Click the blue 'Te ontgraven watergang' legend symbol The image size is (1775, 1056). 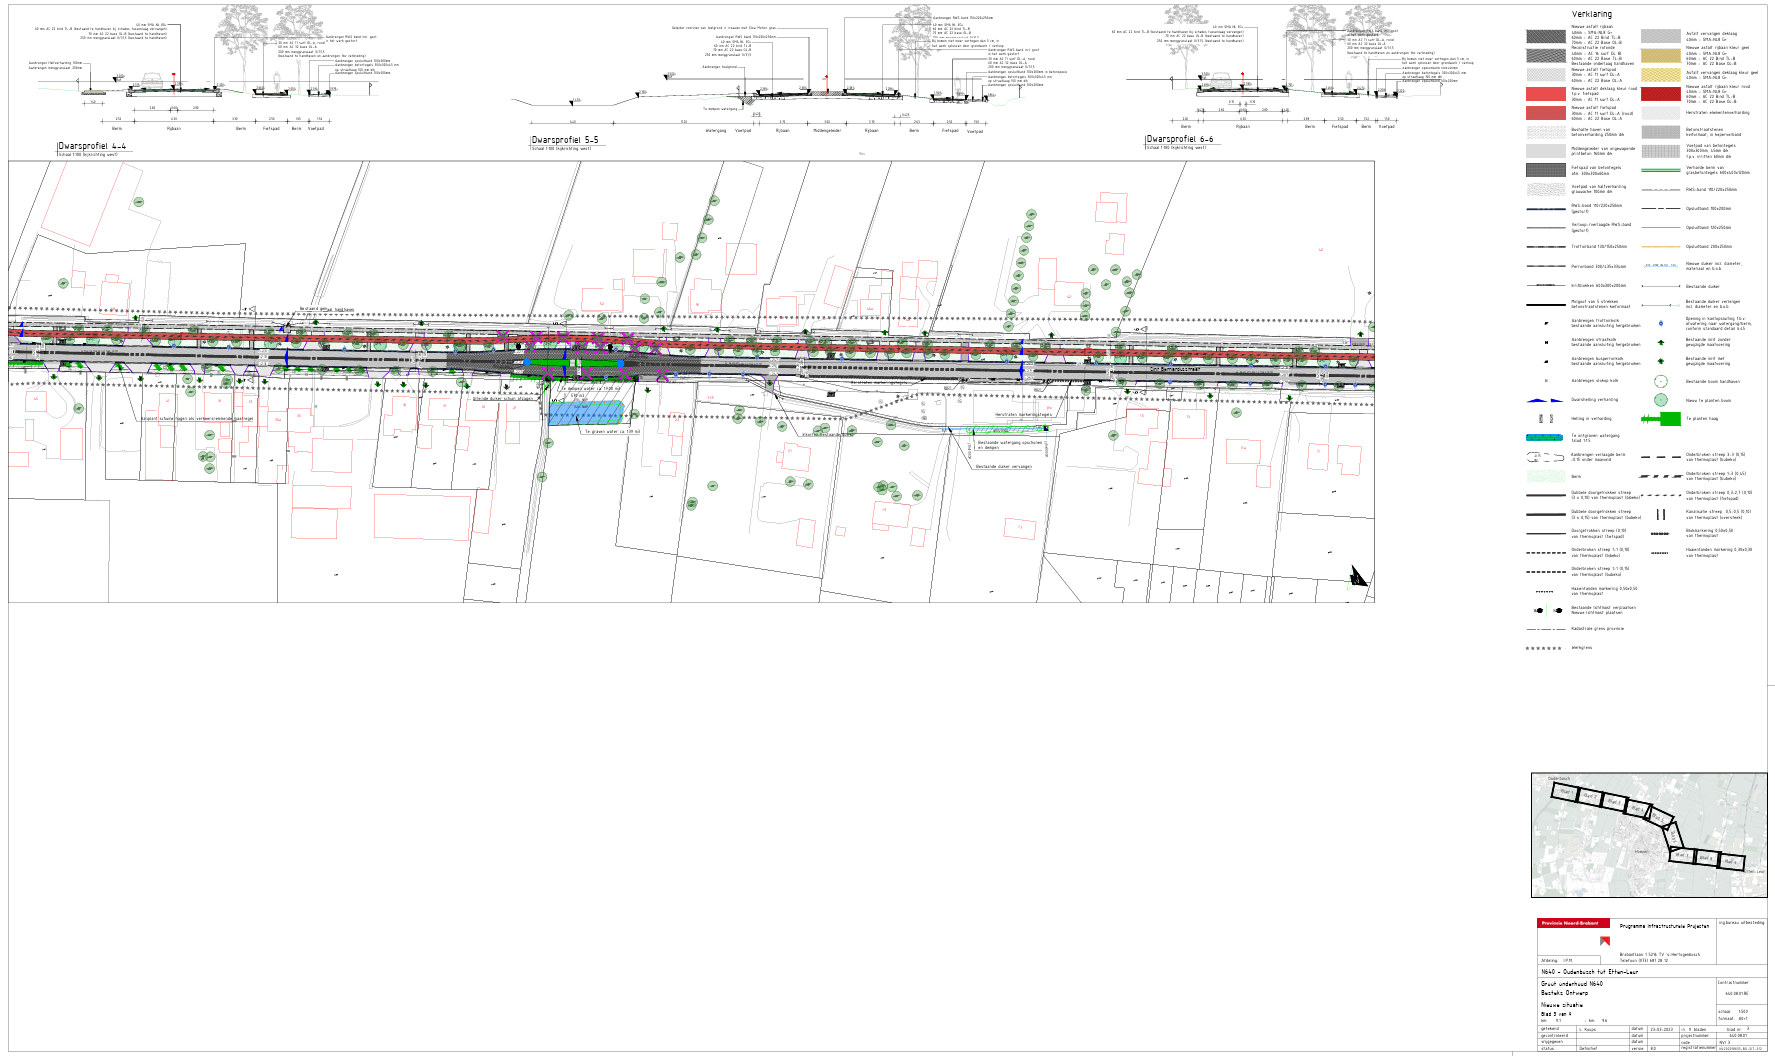point(1545,437)
